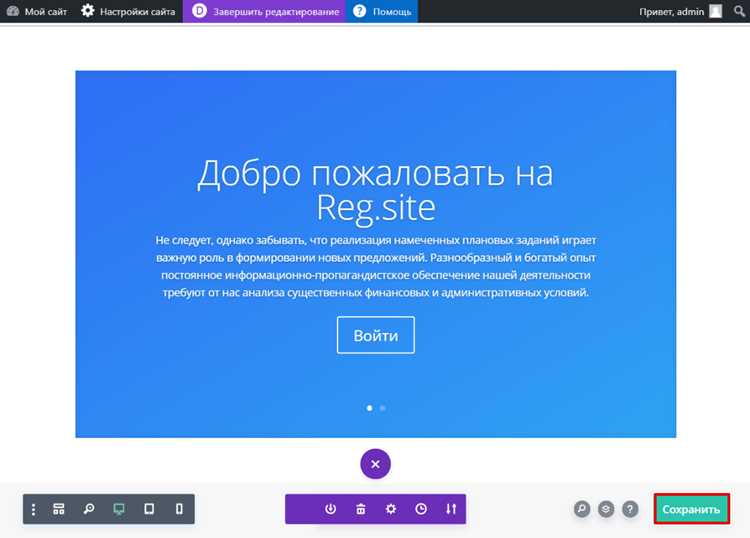Click the admin avatar thumbnail
The width and height of the screenshot is (750, 538).
(716, 11)
